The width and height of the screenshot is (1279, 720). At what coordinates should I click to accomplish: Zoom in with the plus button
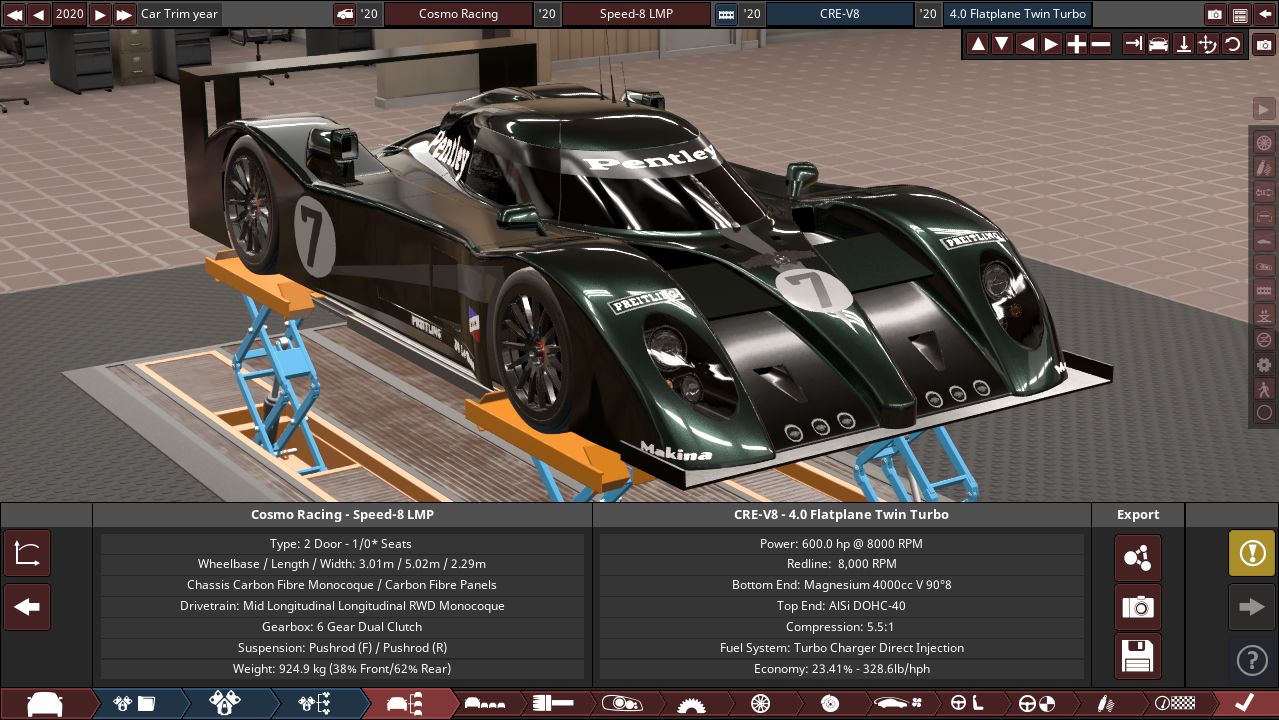1076,44
